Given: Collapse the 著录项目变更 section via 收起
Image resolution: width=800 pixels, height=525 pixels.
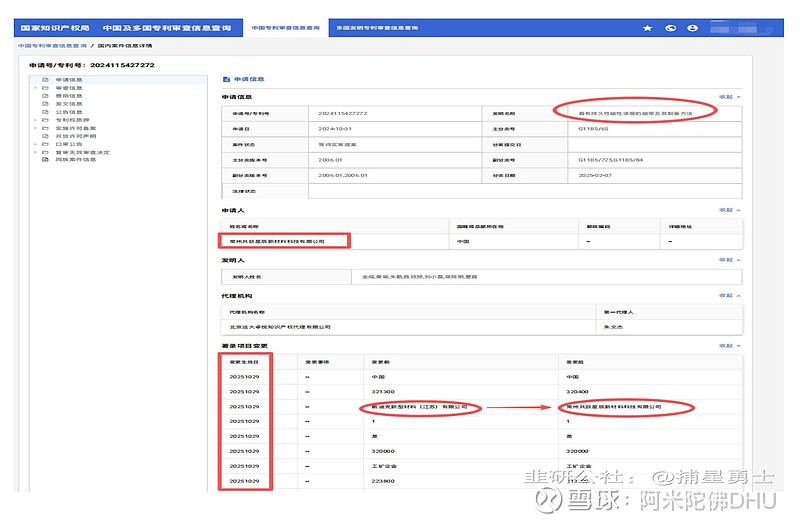Looking at the screenshot, I should [730, 346].
